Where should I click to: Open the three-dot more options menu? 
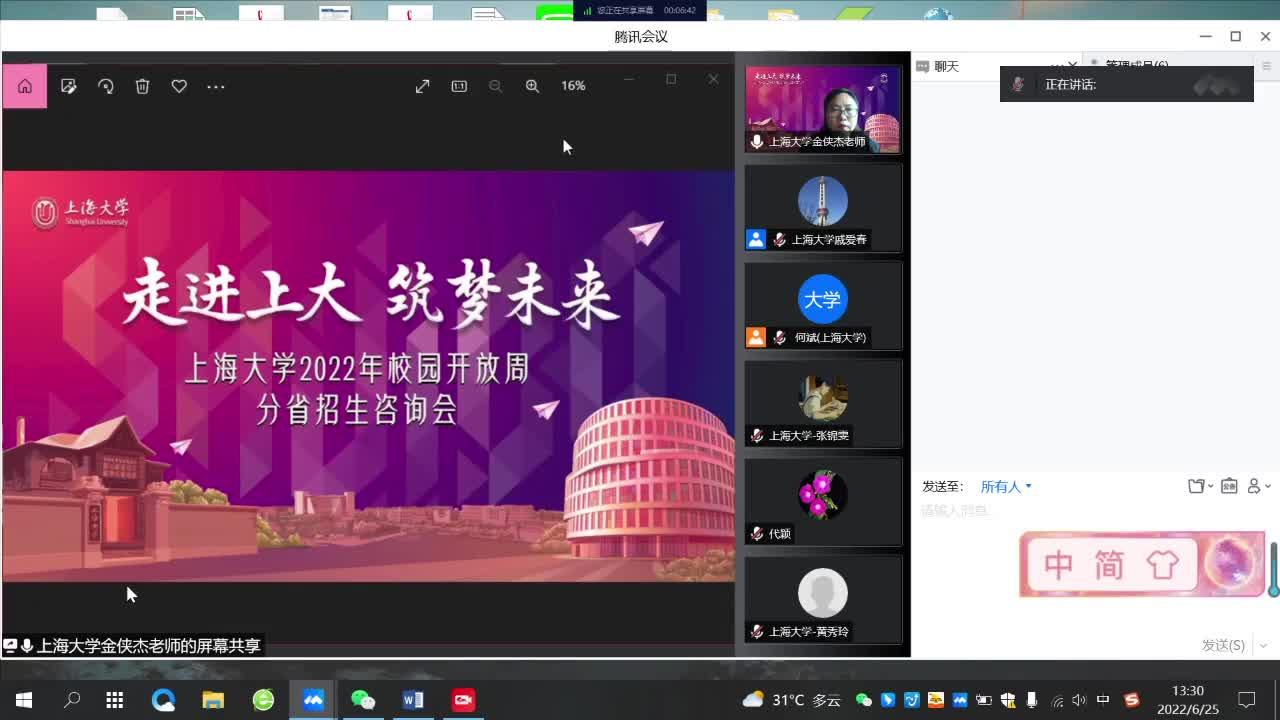[x=216, y=87]
